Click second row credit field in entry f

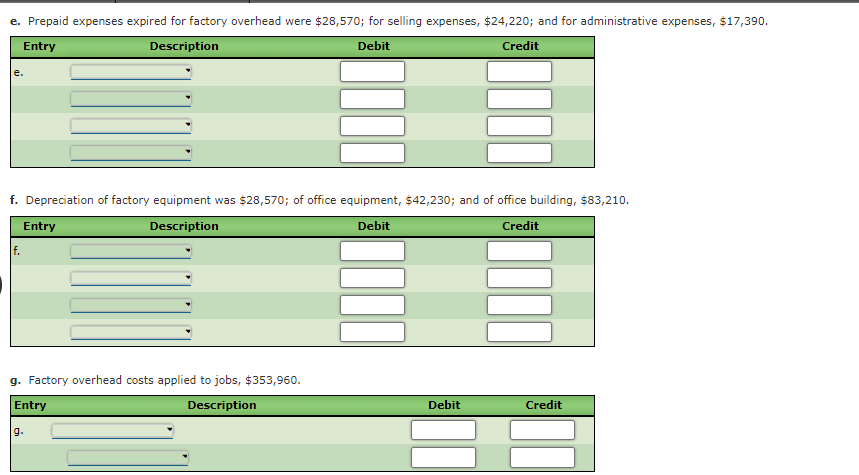[x=519, y=278]
